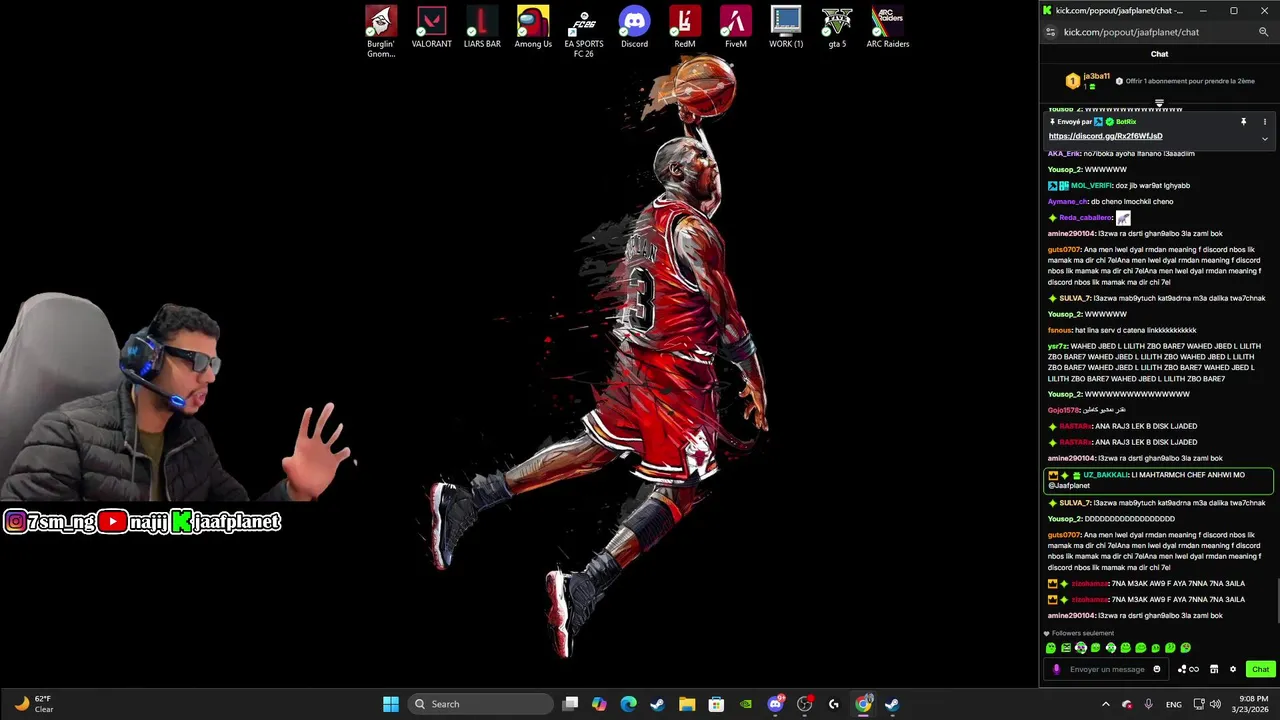This screenshot has width=1280, height=720.
Task: Click the last green quick emote
Action: pyautogui.click(x=1186, y=648)
